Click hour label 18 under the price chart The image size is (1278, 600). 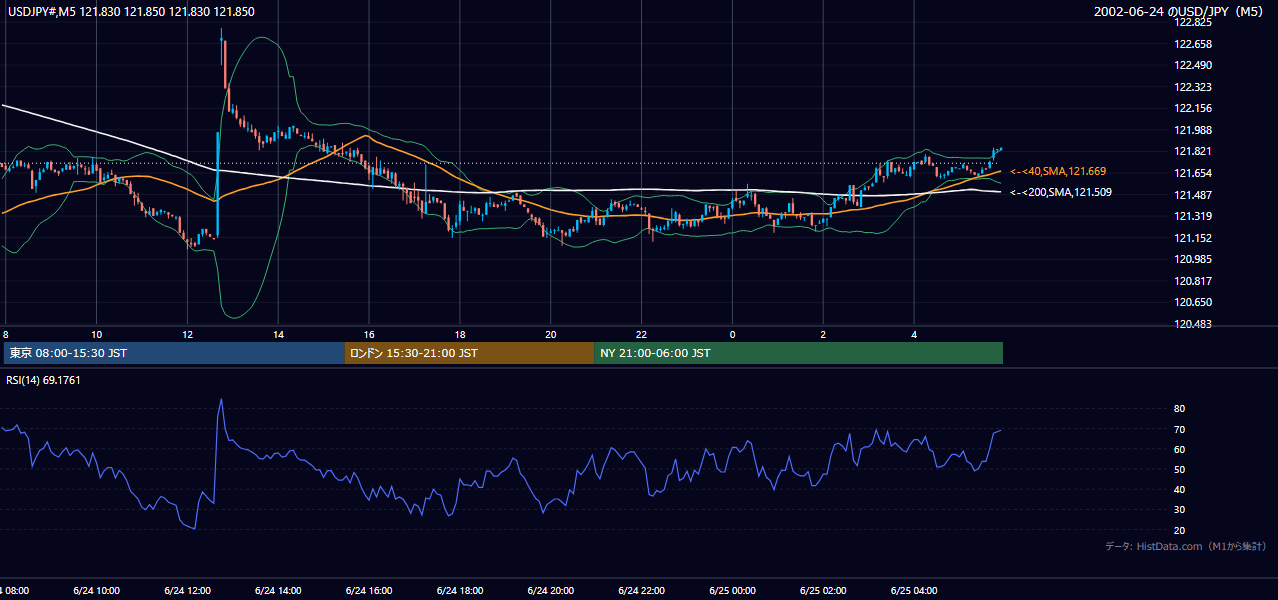point(460,334)
